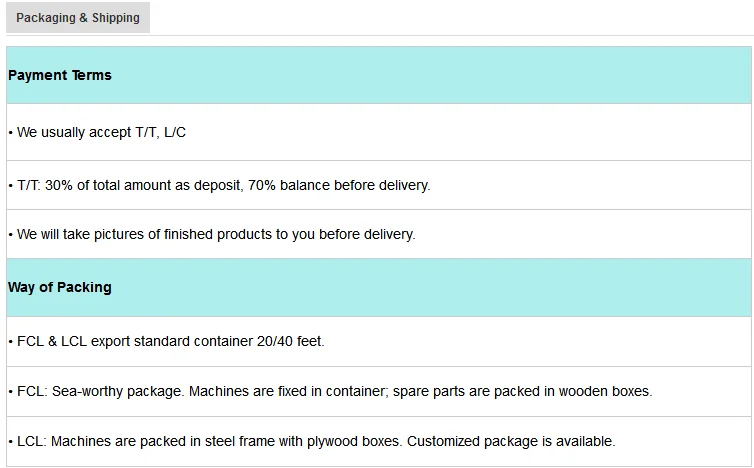This screenshot has width=754, height=468.
Task: Open the Packaging & Shipping tab
Action: click(78, 18)
